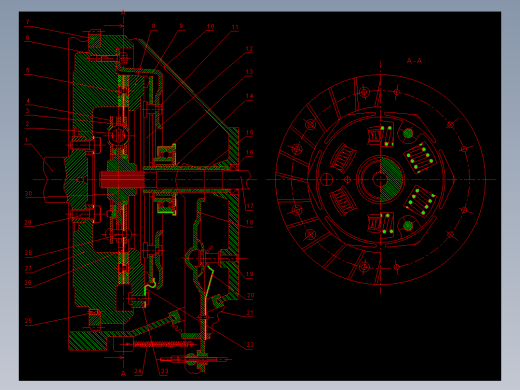Select the hatched hub center in A-A view
The width and height of the screenshot is (520, 390).
tap(391, 180)
